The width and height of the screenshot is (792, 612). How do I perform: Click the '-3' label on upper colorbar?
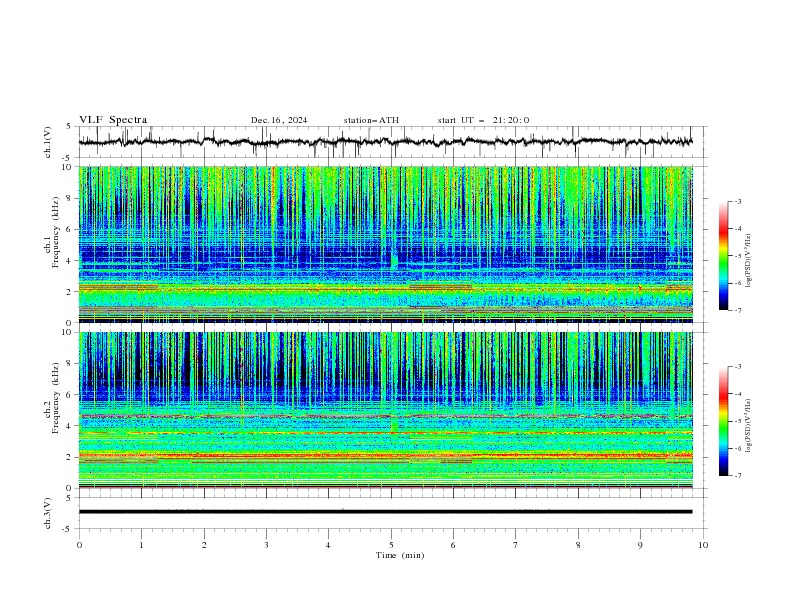[x=738, y=201]
